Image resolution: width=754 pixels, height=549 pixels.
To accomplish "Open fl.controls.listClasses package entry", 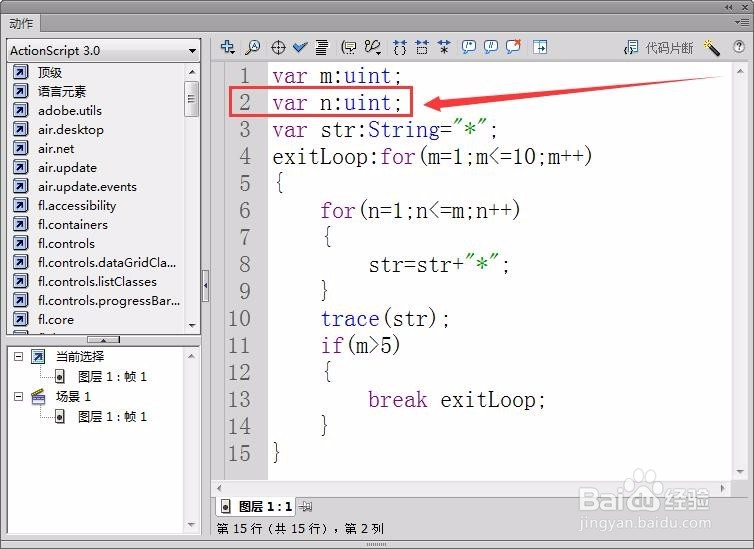I will [x=97, y=282].
